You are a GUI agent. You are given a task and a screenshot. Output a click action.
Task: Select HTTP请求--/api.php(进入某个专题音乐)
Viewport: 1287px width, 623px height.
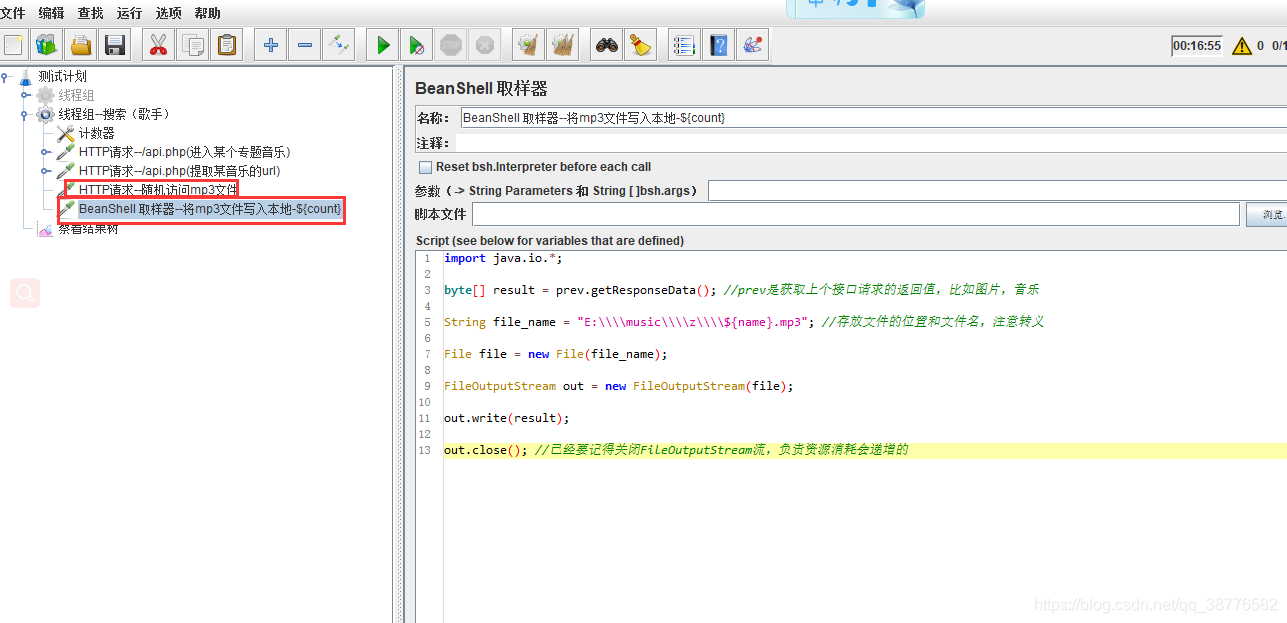[x=185, y=152]
